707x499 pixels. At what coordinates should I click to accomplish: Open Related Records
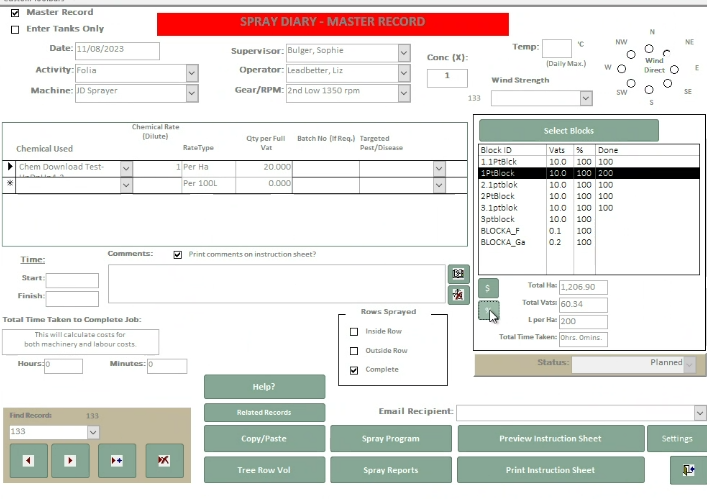pyautogui.click(x=264, y=412)
